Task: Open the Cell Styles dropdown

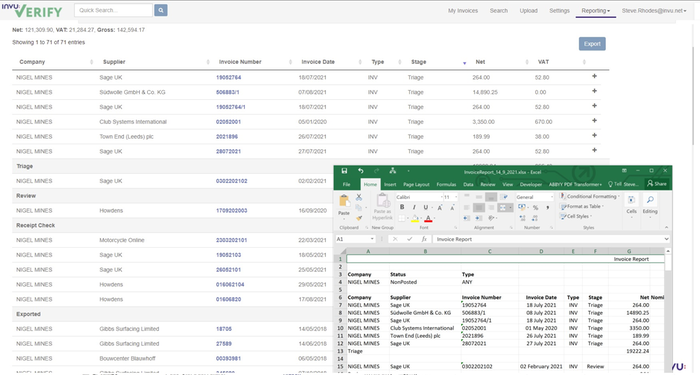Action: [575, 217]
